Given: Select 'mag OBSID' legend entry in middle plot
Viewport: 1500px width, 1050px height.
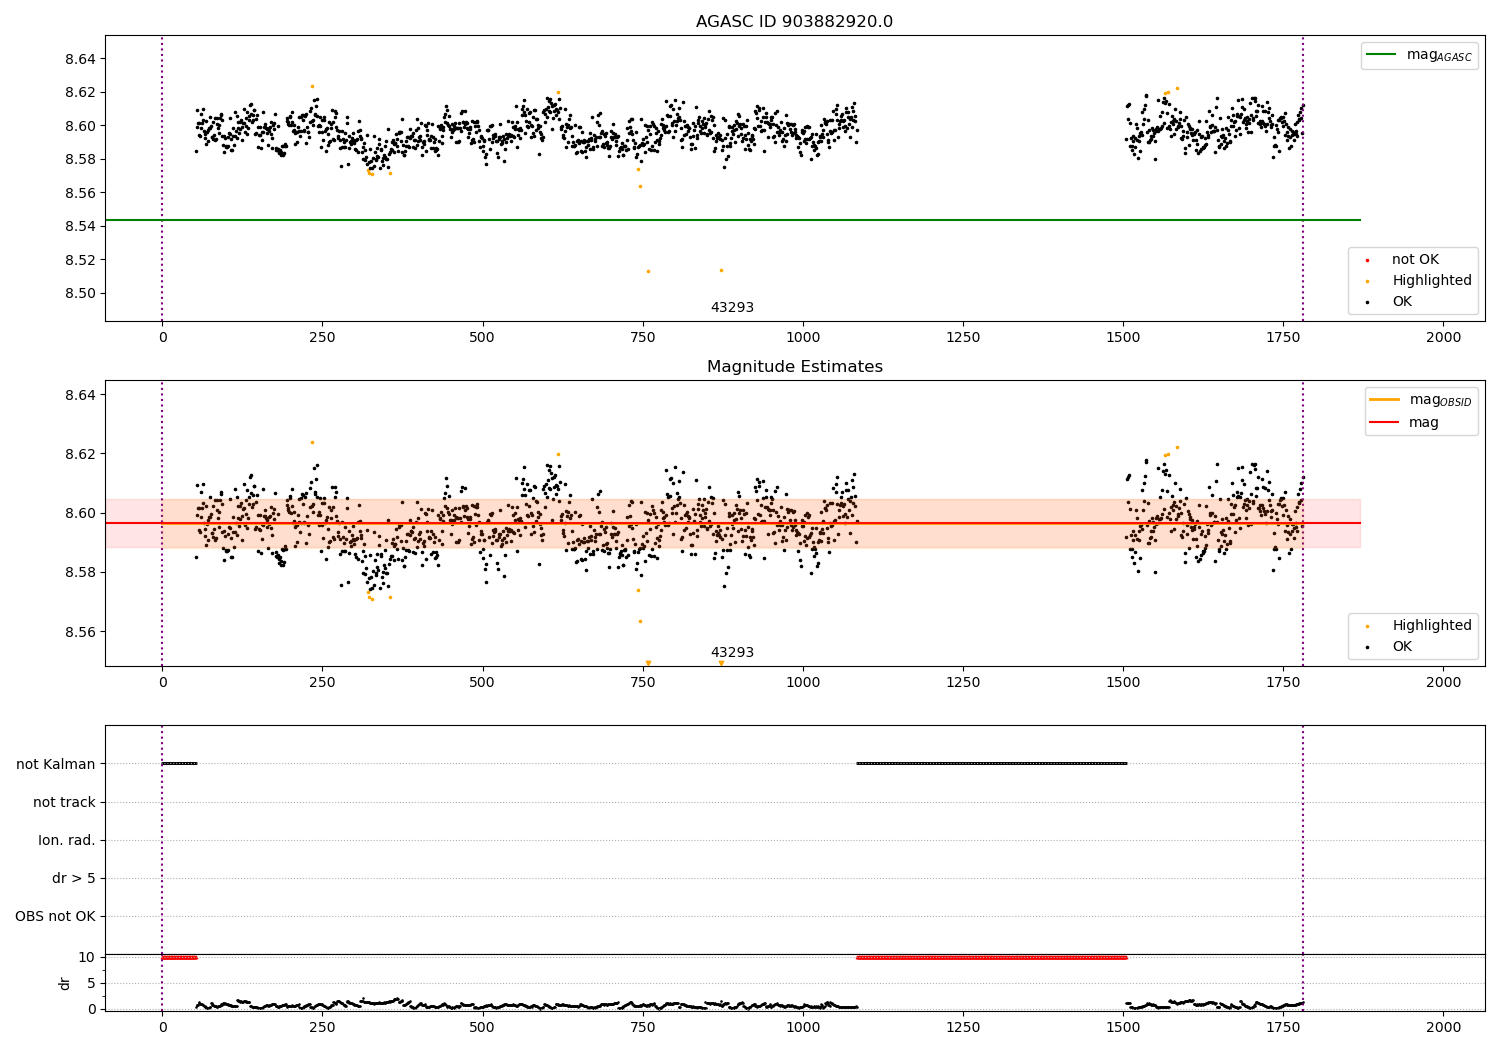Looking at the screenshot, I should pos(1421,400).
